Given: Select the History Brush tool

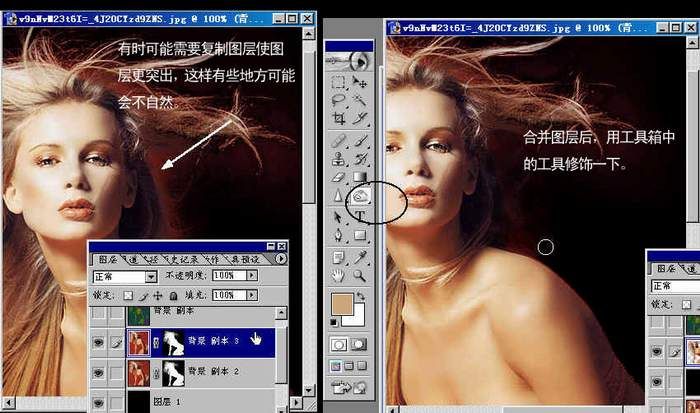Looking at the screenshot, I should (x=360, y=159).
